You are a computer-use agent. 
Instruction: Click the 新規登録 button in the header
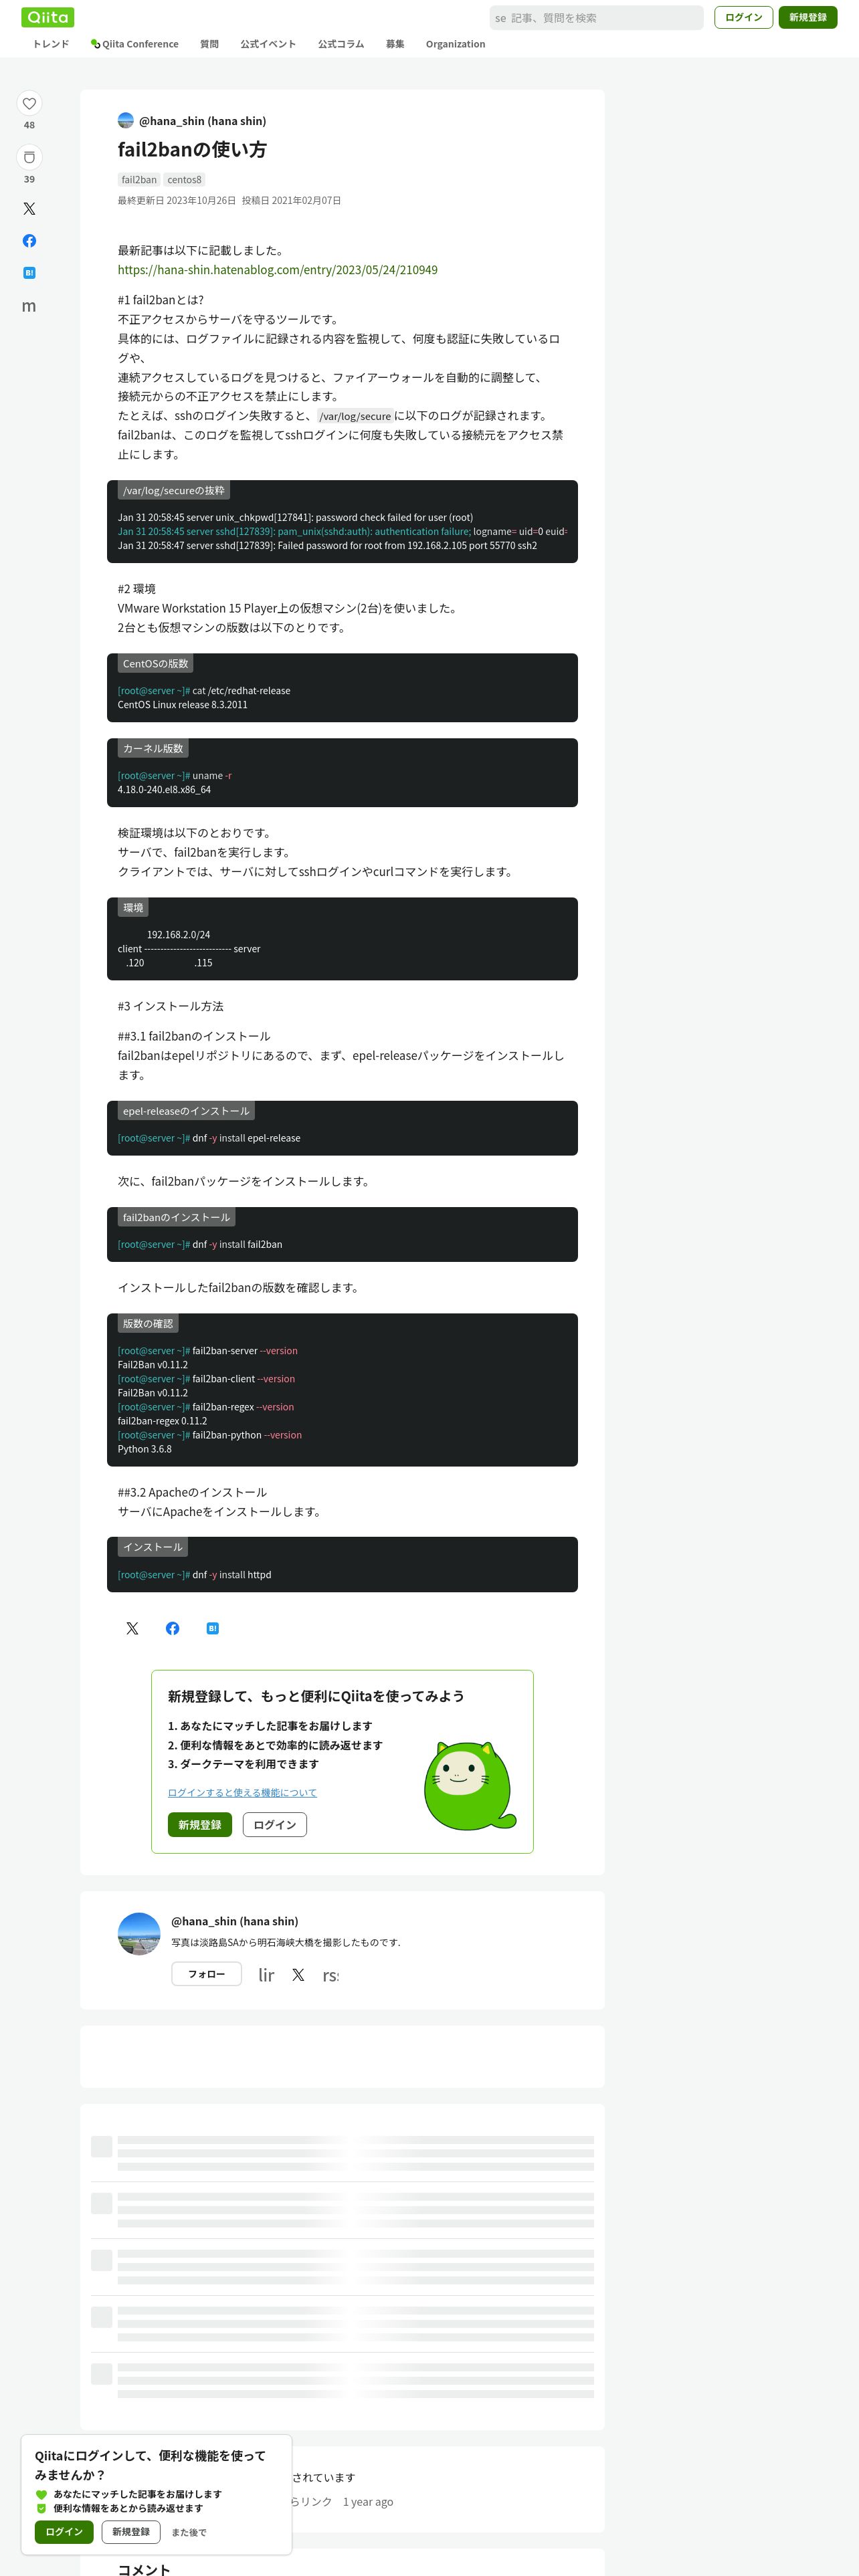point(808,17)
